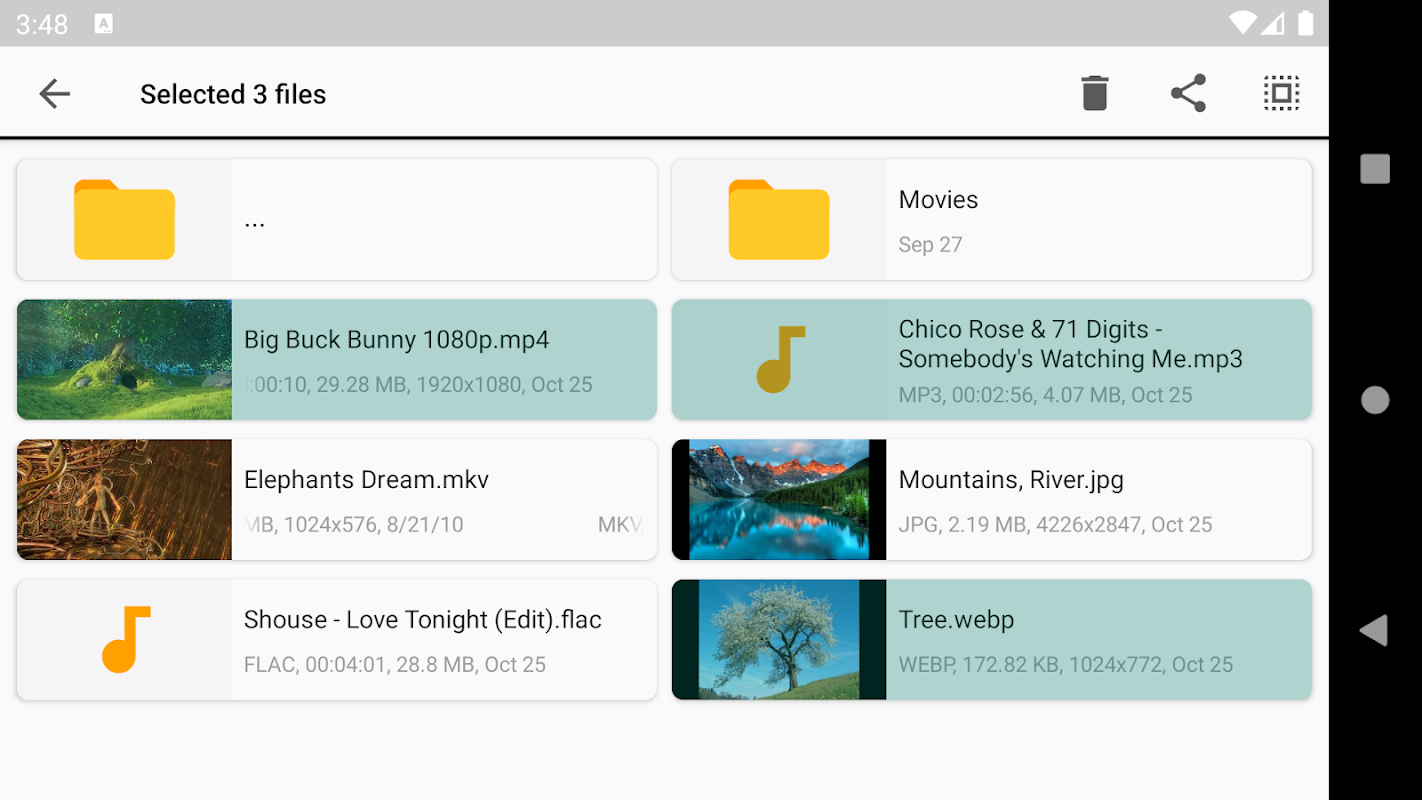Tap the Mountains, River image thumbnail
The width and height of the screenshot is (1422, 800).
[779, 500]
